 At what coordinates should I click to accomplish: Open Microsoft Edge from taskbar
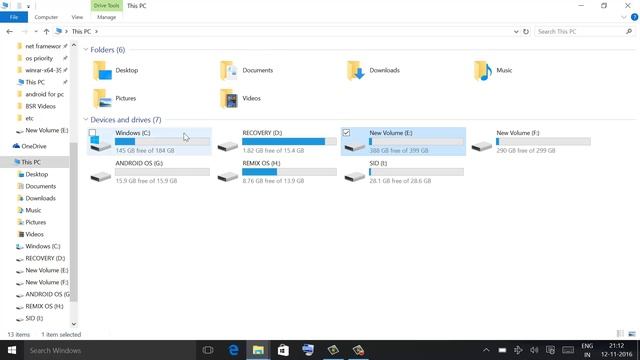click(x=233, y=350)
